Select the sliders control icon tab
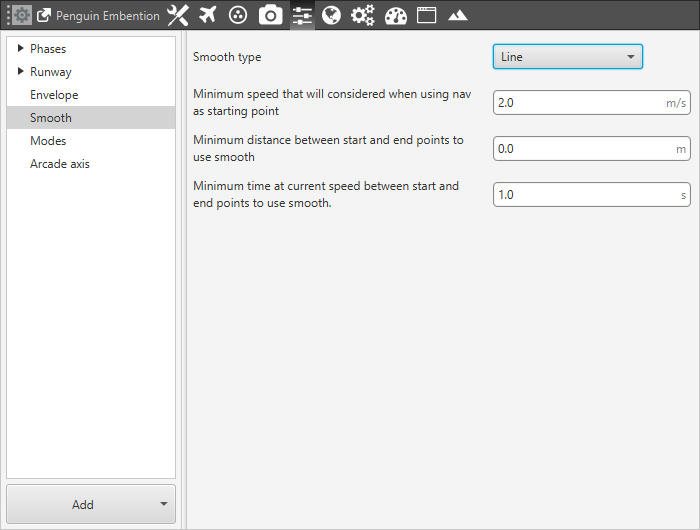 [302, 15]
